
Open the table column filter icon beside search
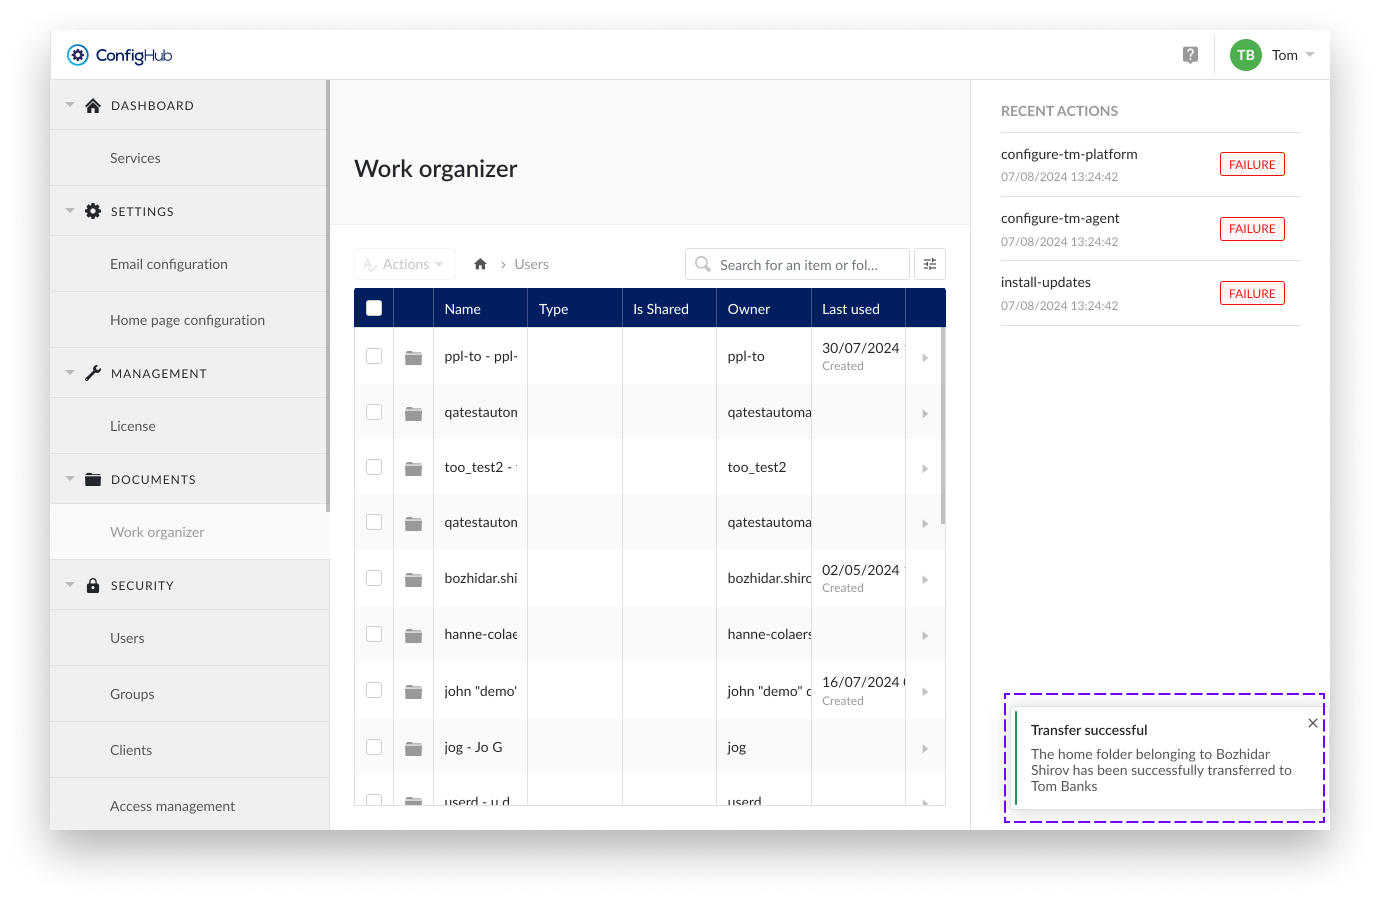[930, 263]
